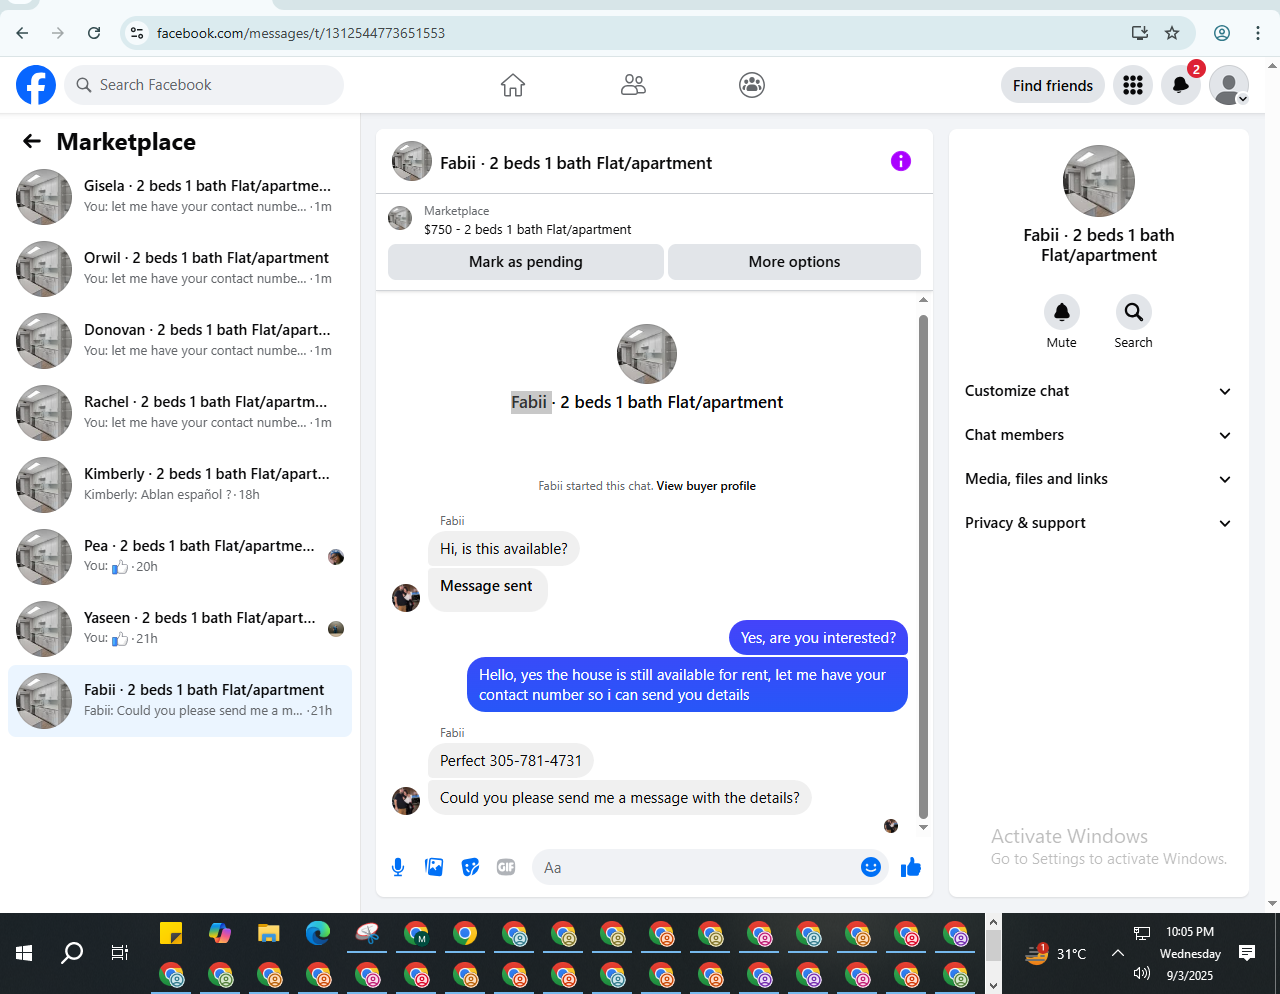The width and height of the screenshot is (1280, 994).
Task: Open Pea conversation in Marketplace list
Action: point(180,557)
